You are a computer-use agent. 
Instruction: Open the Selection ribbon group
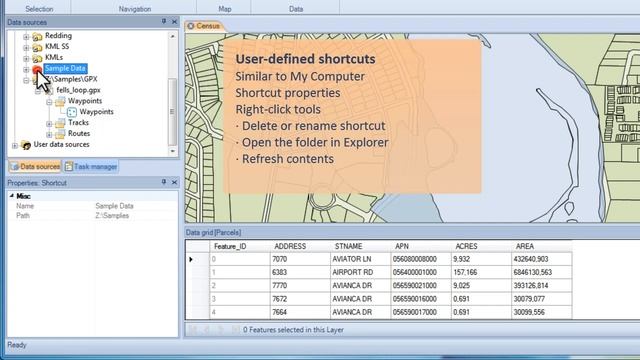39,9
